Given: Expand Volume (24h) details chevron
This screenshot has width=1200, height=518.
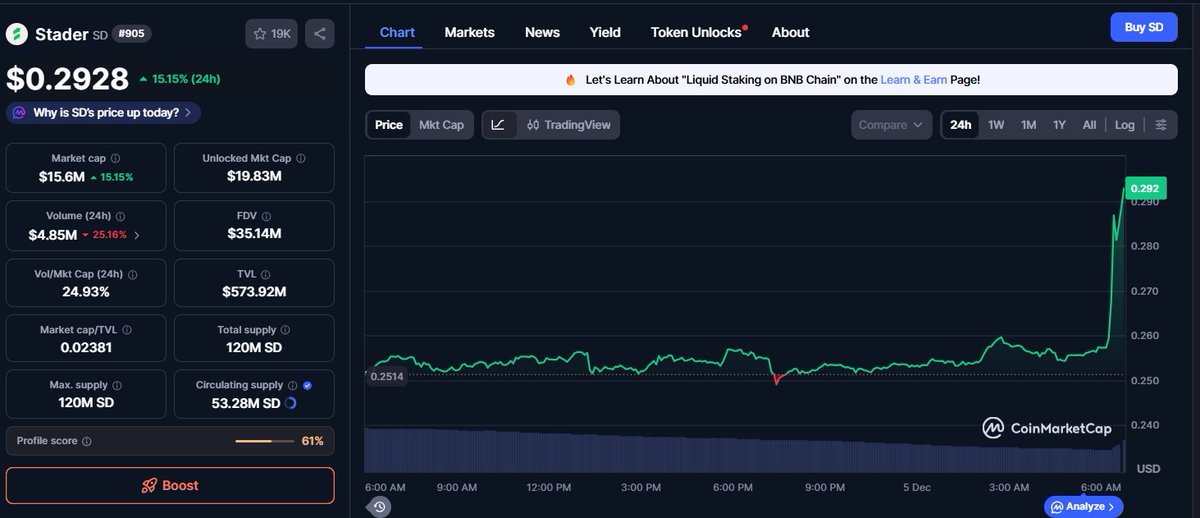Looking at the screenshot, I should (x=137, y=236).
